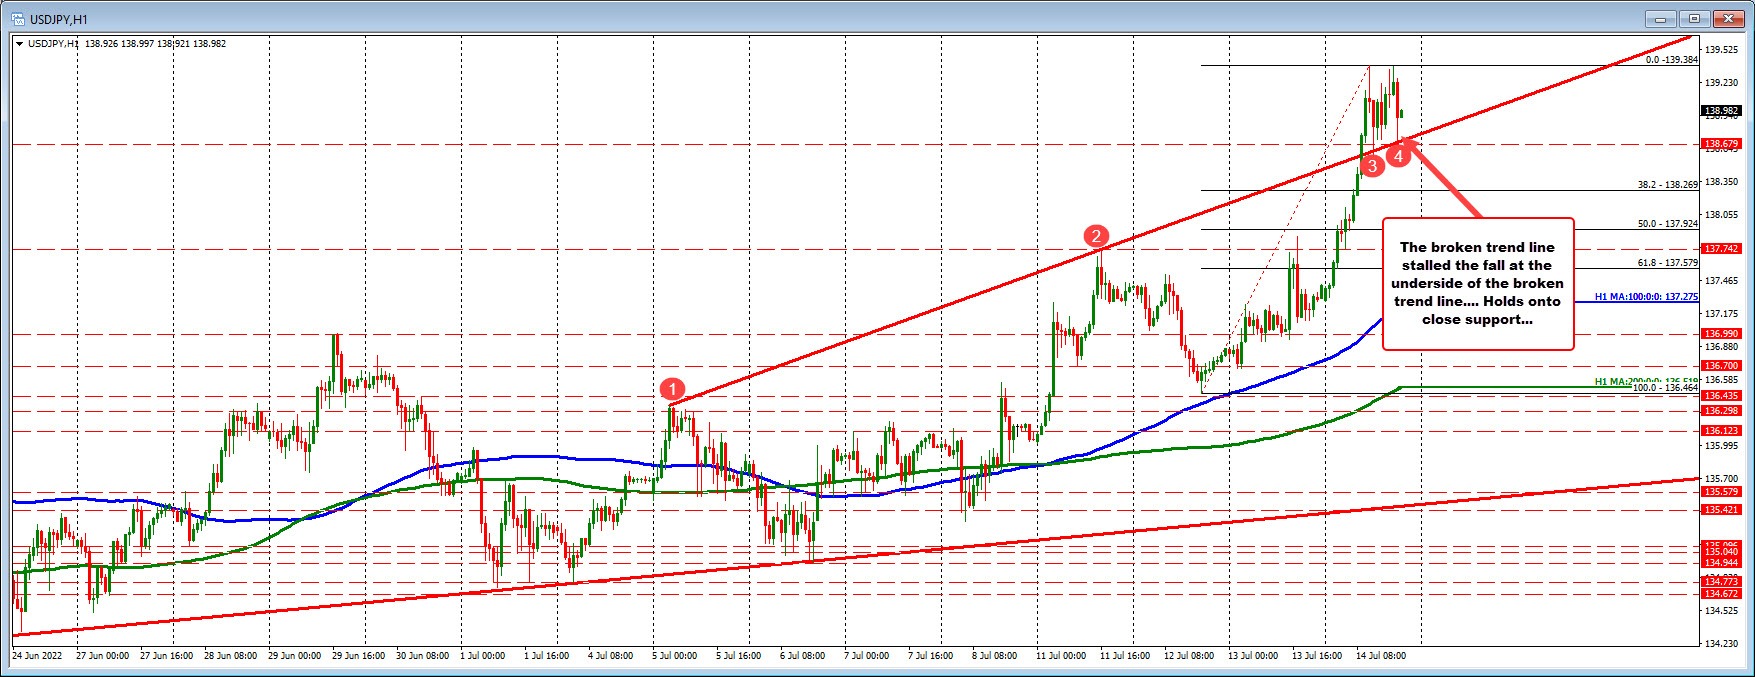
Task: Click price axis value 135.995
Action: (1721, 446)
